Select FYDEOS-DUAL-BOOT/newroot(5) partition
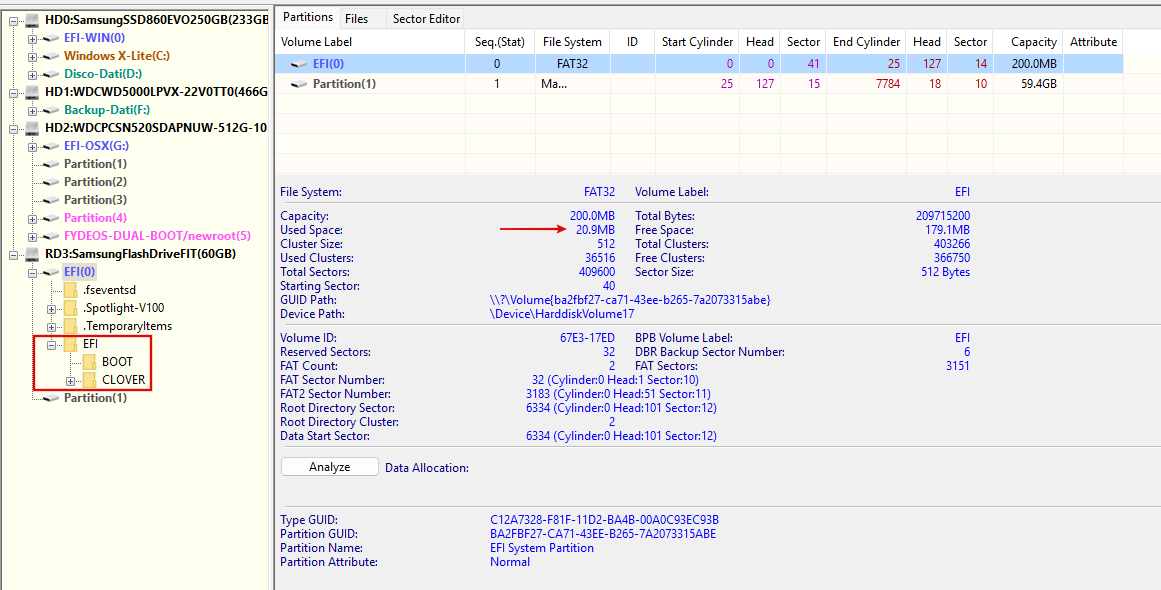1161x590 pixels. [x=157, y=236]
